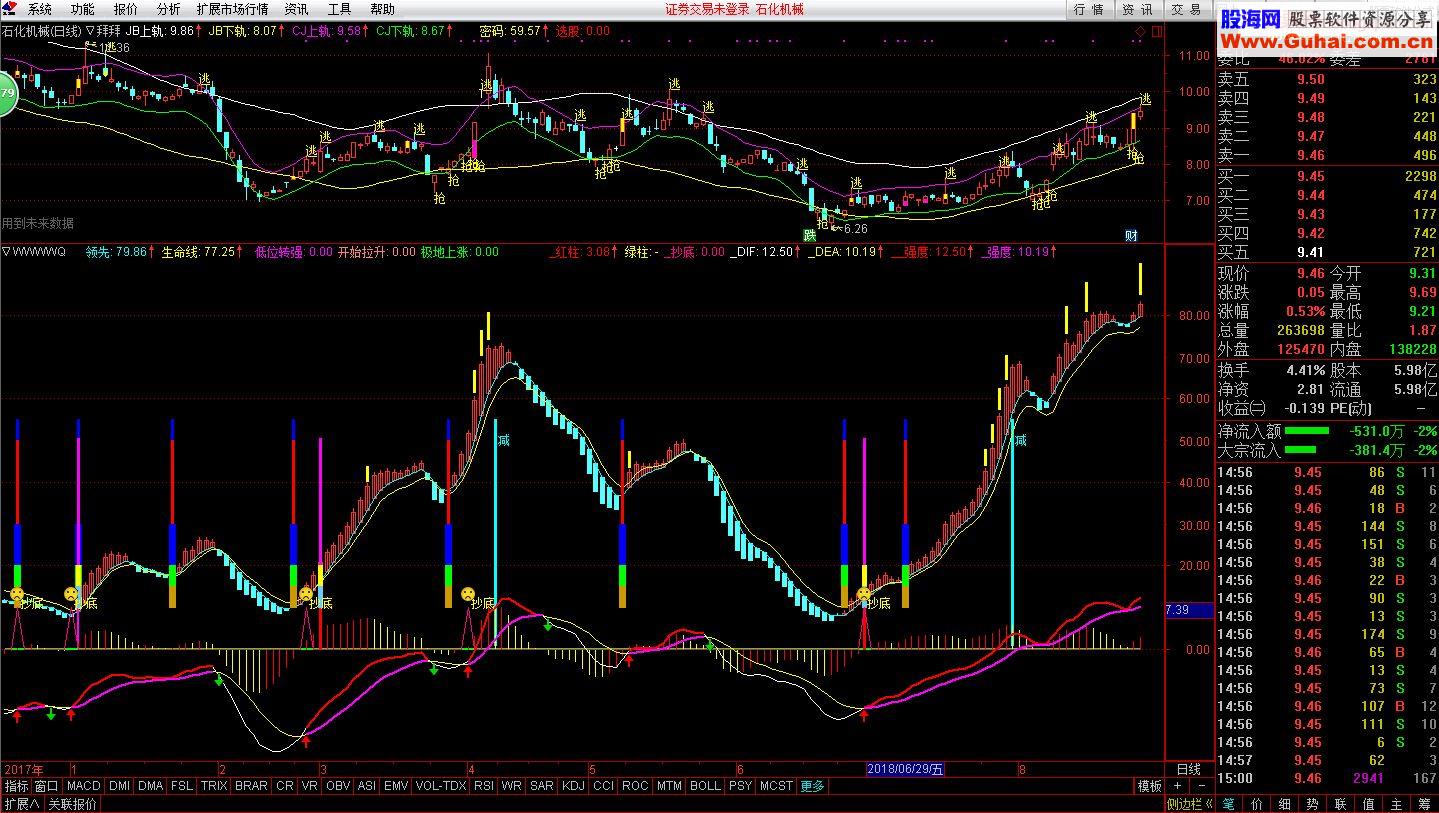Viewport: 1439px width, 813px height.
Task: Click the 换手 4.41% value
Action: tap(1305, 370)
